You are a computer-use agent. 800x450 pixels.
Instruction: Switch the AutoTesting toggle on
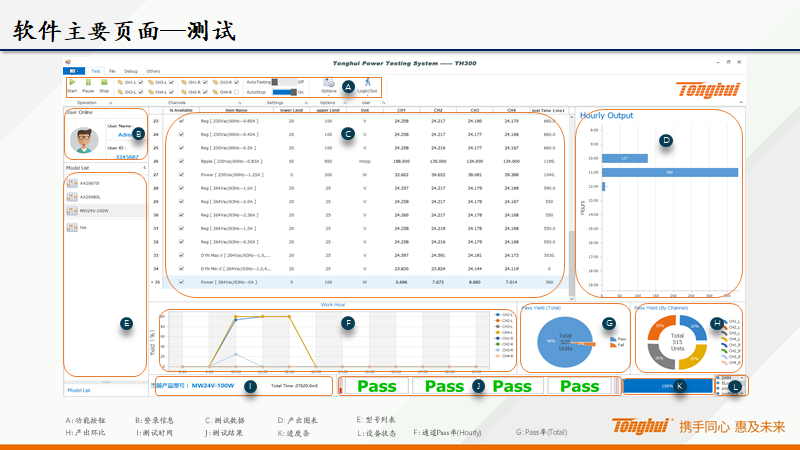(x=284, y=82)
